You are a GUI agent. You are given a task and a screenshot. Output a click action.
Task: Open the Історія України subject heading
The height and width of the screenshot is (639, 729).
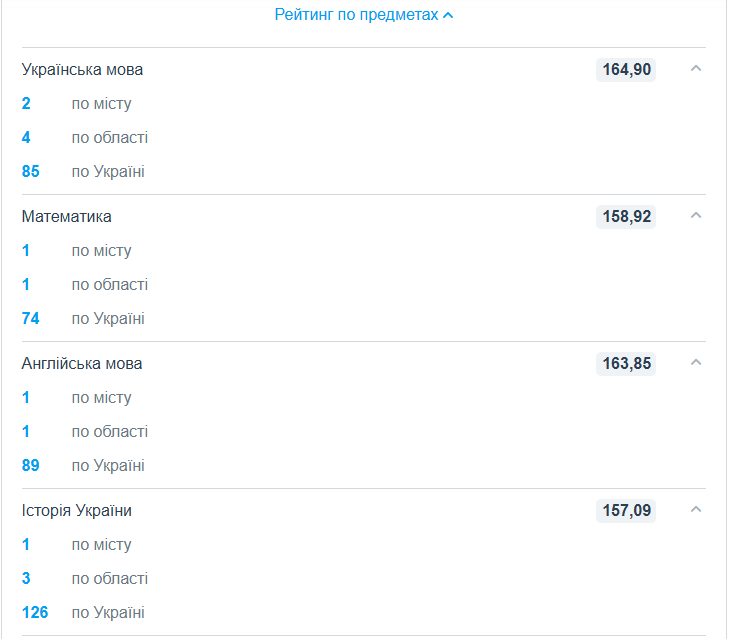(77, 511)
